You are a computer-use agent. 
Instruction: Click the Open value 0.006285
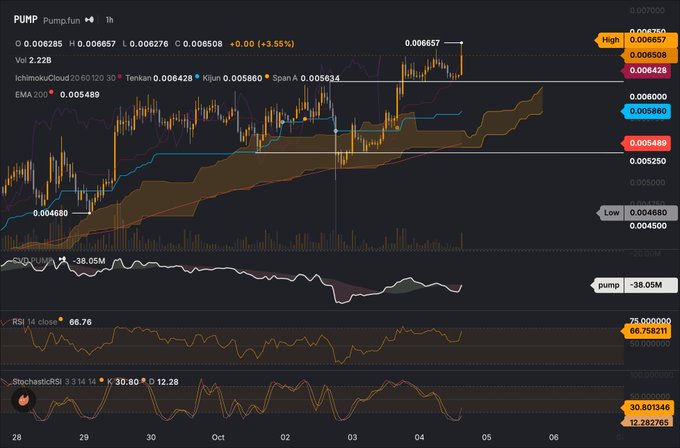click(x=43, y=44)
